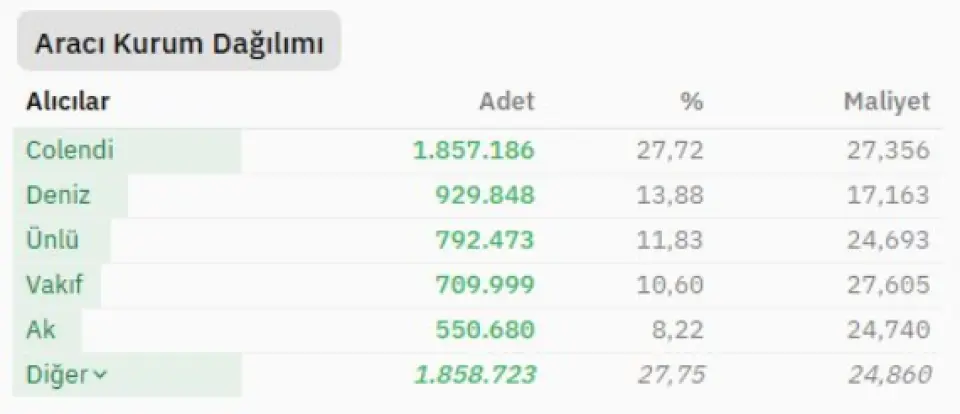Image resolution: width=960 pixels, height=414 pixels.
Task: Select the Vakıf broker row
Action: (x=55, y=286)
